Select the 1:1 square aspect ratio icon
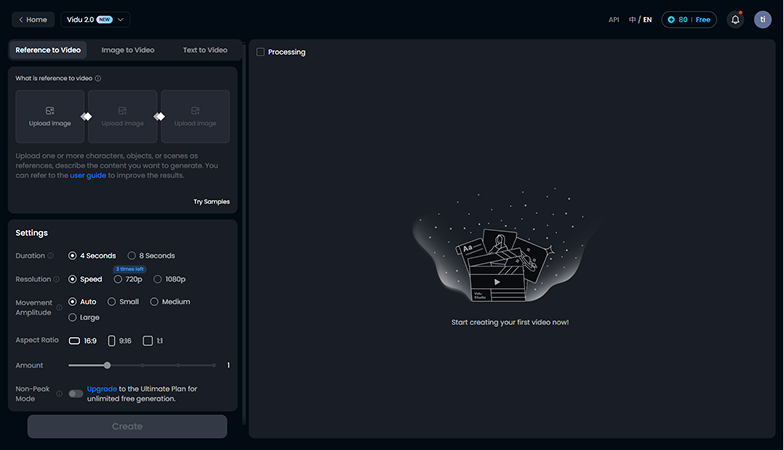This screenshot has height=450, width=784. point(148,341)
